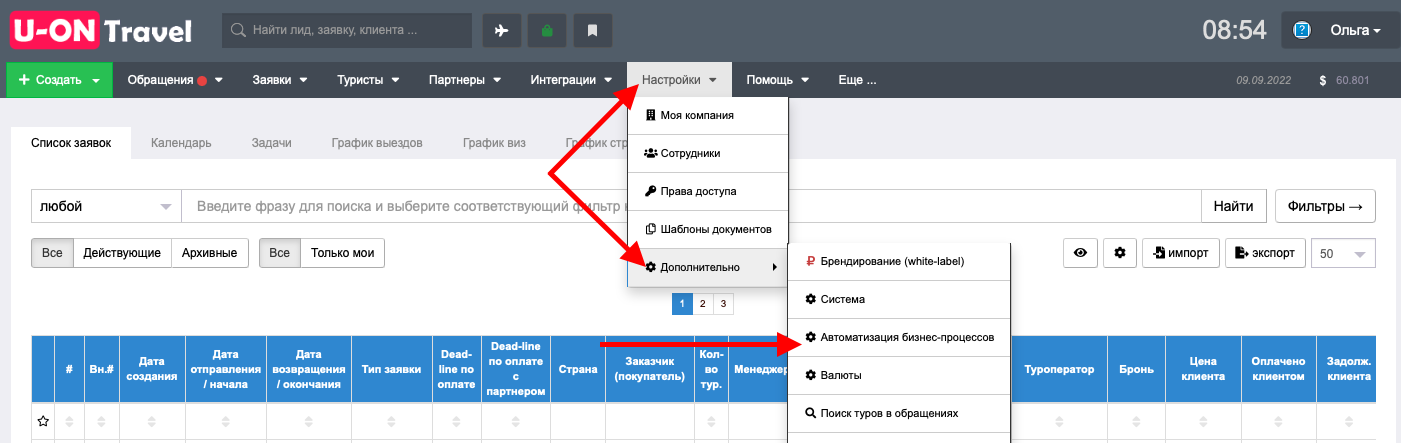Click the star icon in first table row
This screenshot has width=1401, height=443.
43,422
